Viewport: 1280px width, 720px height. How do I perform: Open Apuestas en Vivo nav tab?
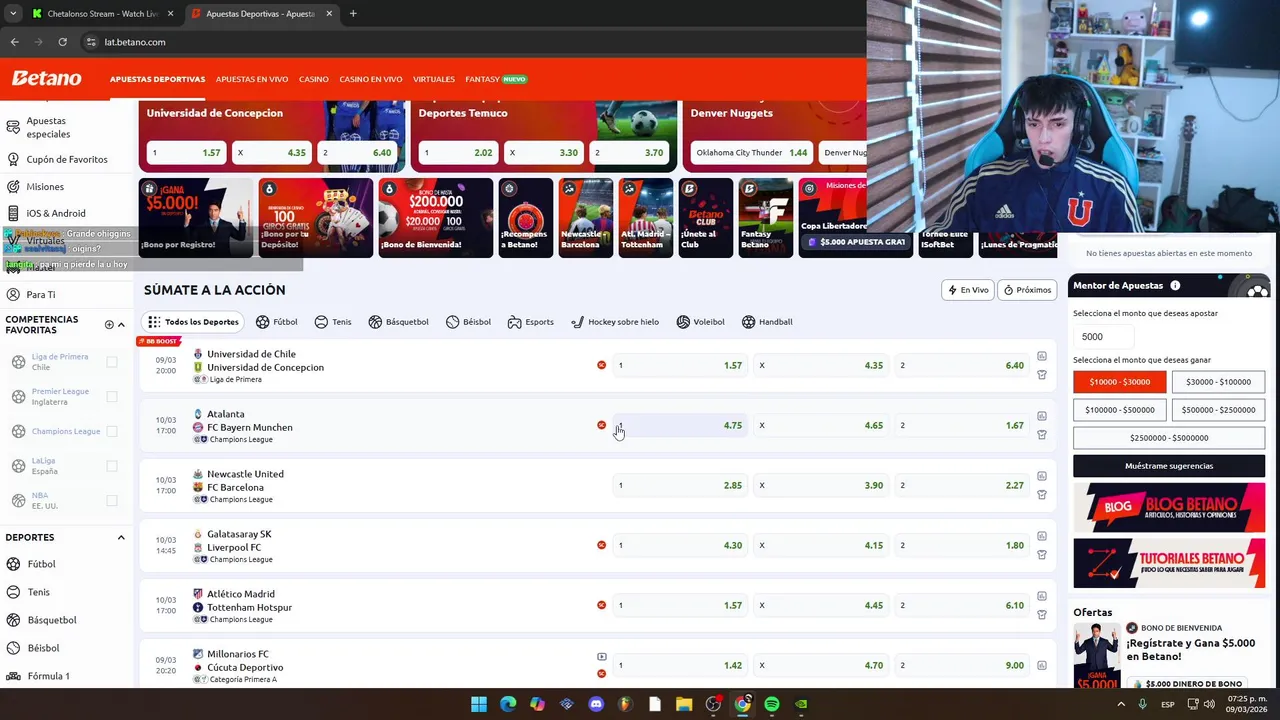[252, 79]
